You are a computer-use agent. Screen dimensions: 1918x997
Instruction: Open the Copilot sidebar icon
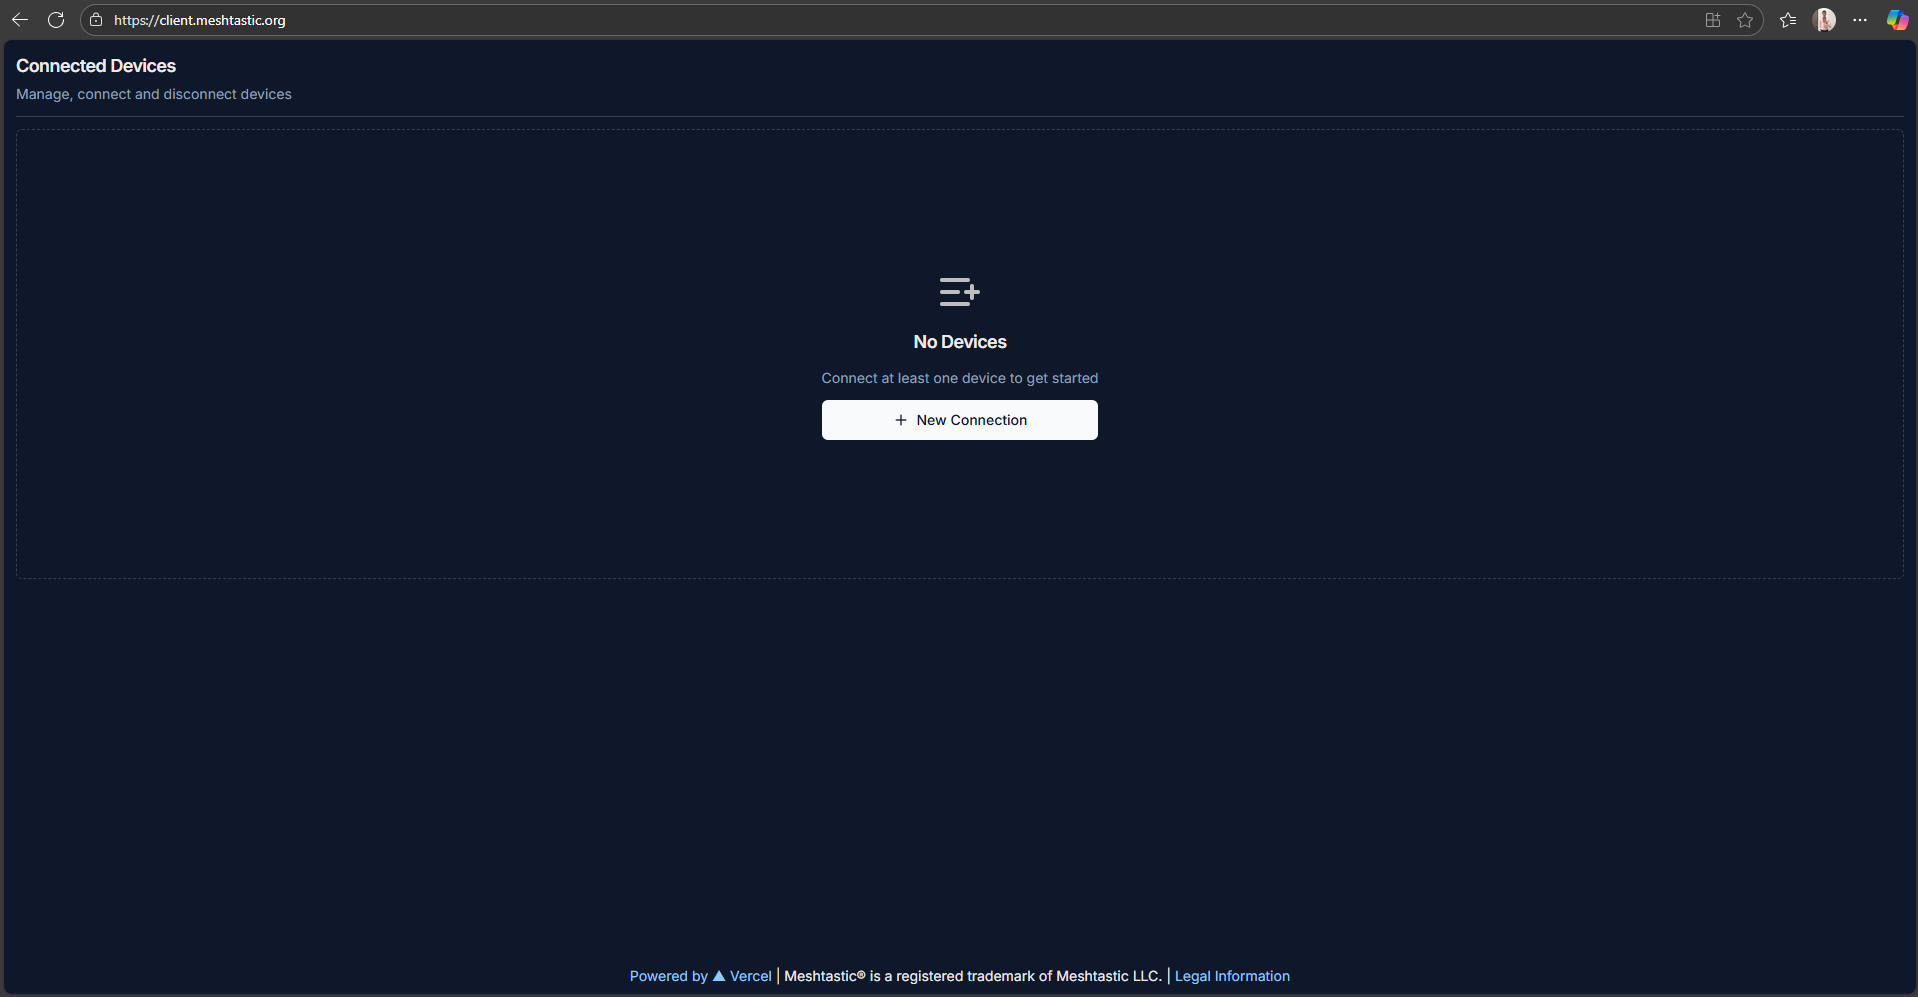click(1897, 20)
